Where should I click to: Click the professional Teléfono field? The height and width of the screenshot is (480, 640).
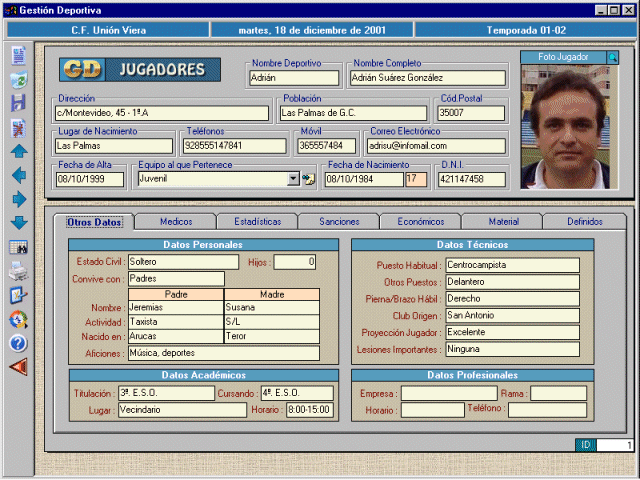point(547,410)
